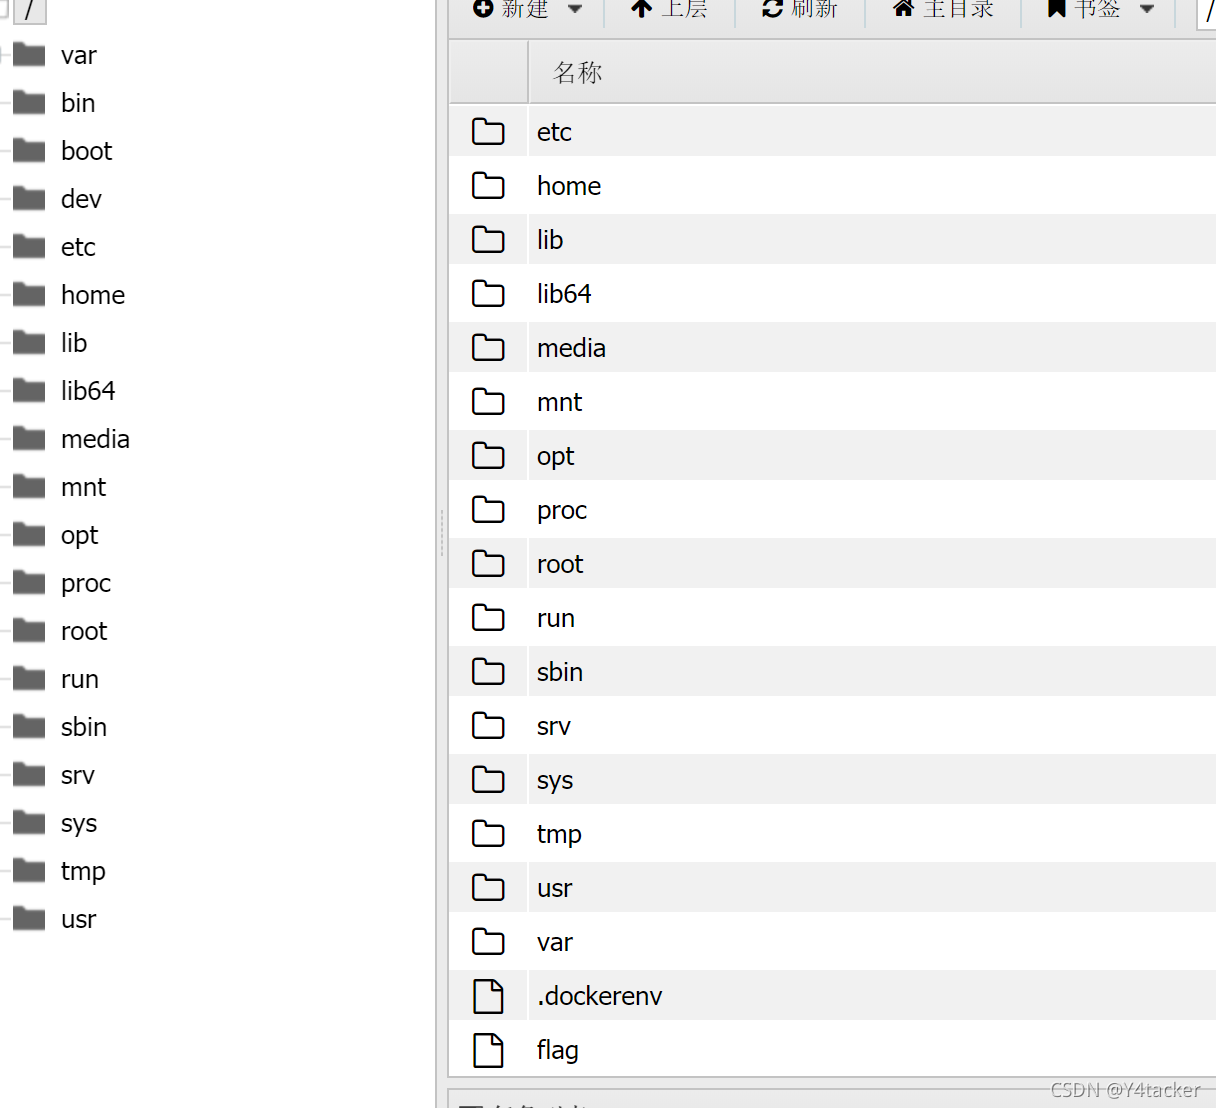Open srv in the left tree
Image resolution: width=1216 pixels, height=1108 pixels.
(78, 775)
